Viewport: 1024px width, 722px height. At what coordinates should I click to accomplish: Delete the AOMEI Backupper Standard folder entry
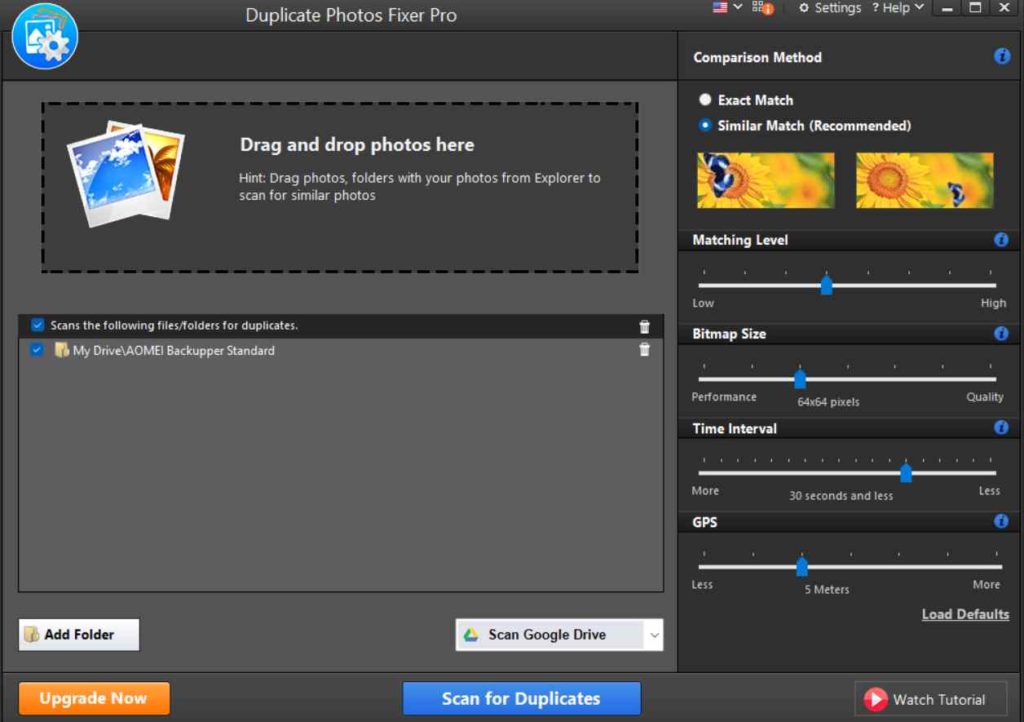(644, 349)
